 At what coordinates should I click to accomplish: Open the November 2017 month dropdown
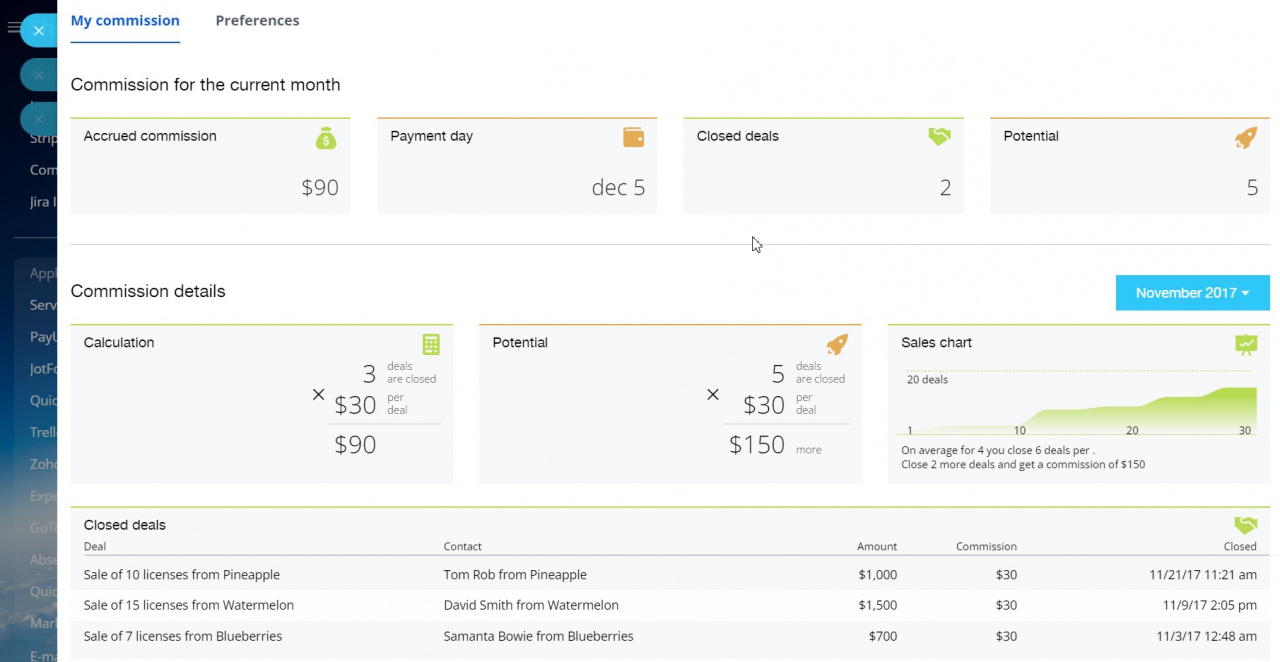[1192, 293]
